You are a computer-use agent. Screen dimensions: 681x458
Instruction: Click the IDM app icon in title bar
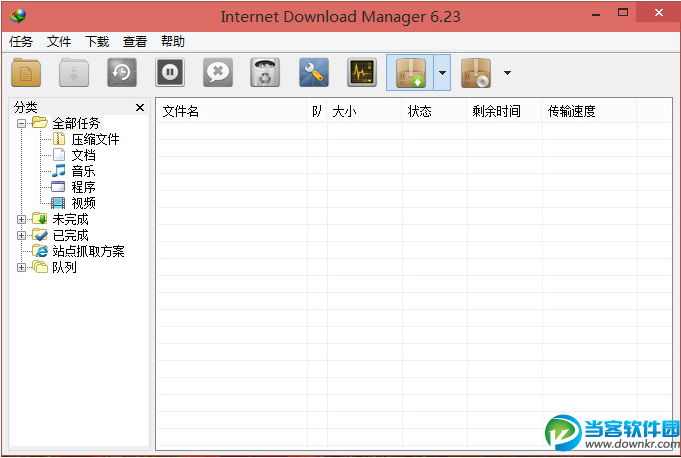18,16
